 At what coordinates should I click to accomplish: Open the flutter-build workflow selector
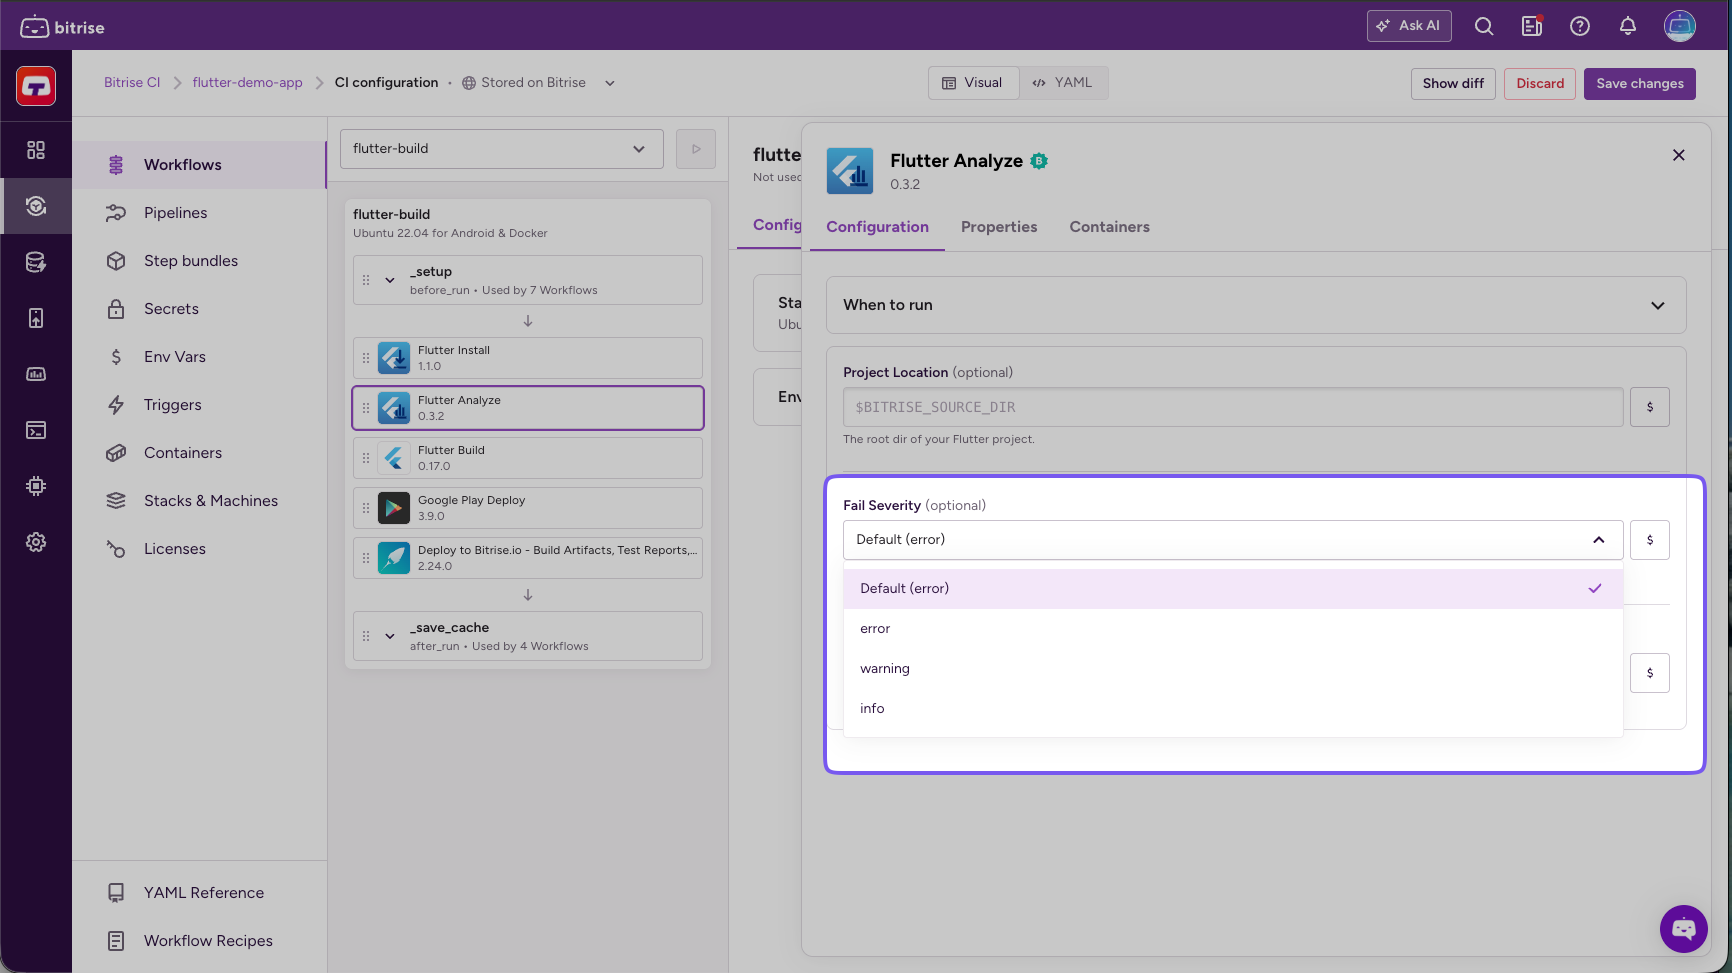point(502,149)
